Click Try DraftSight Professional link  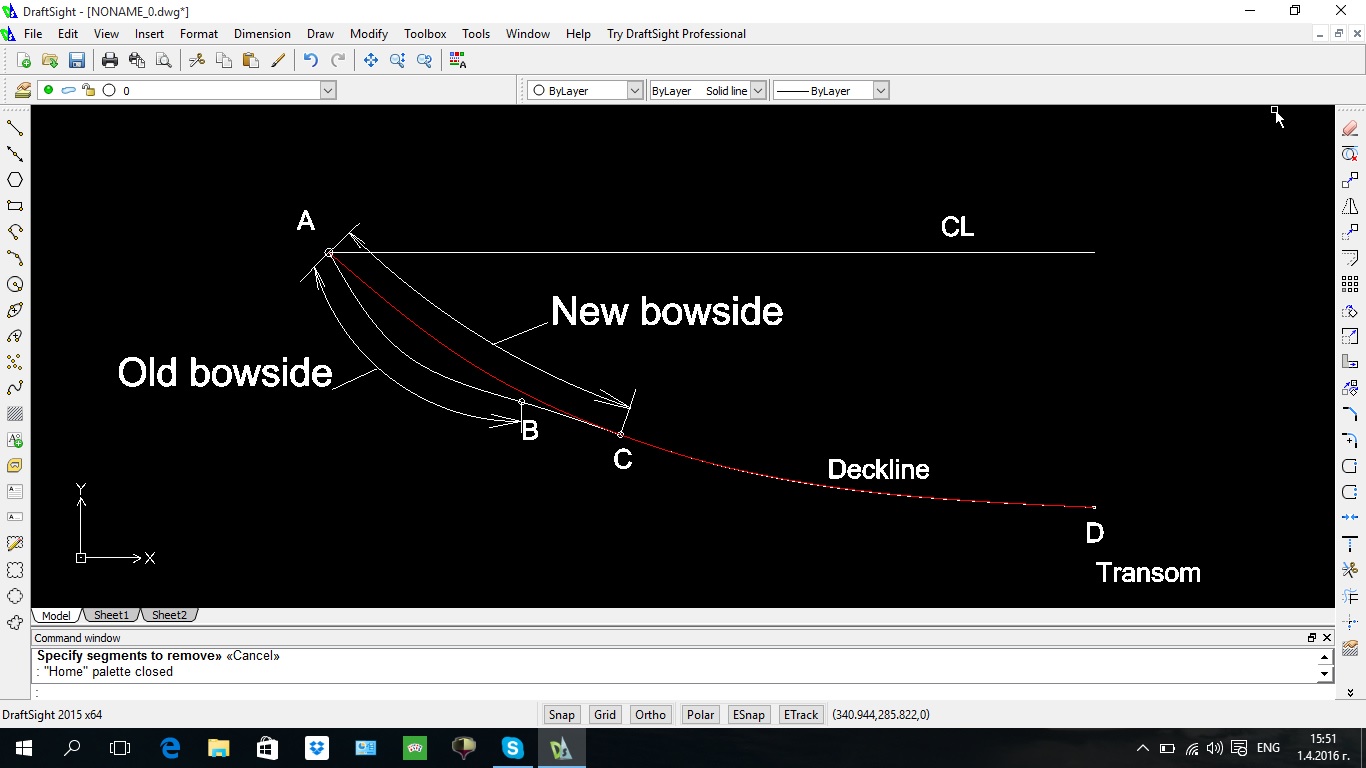tap(676, 34)
